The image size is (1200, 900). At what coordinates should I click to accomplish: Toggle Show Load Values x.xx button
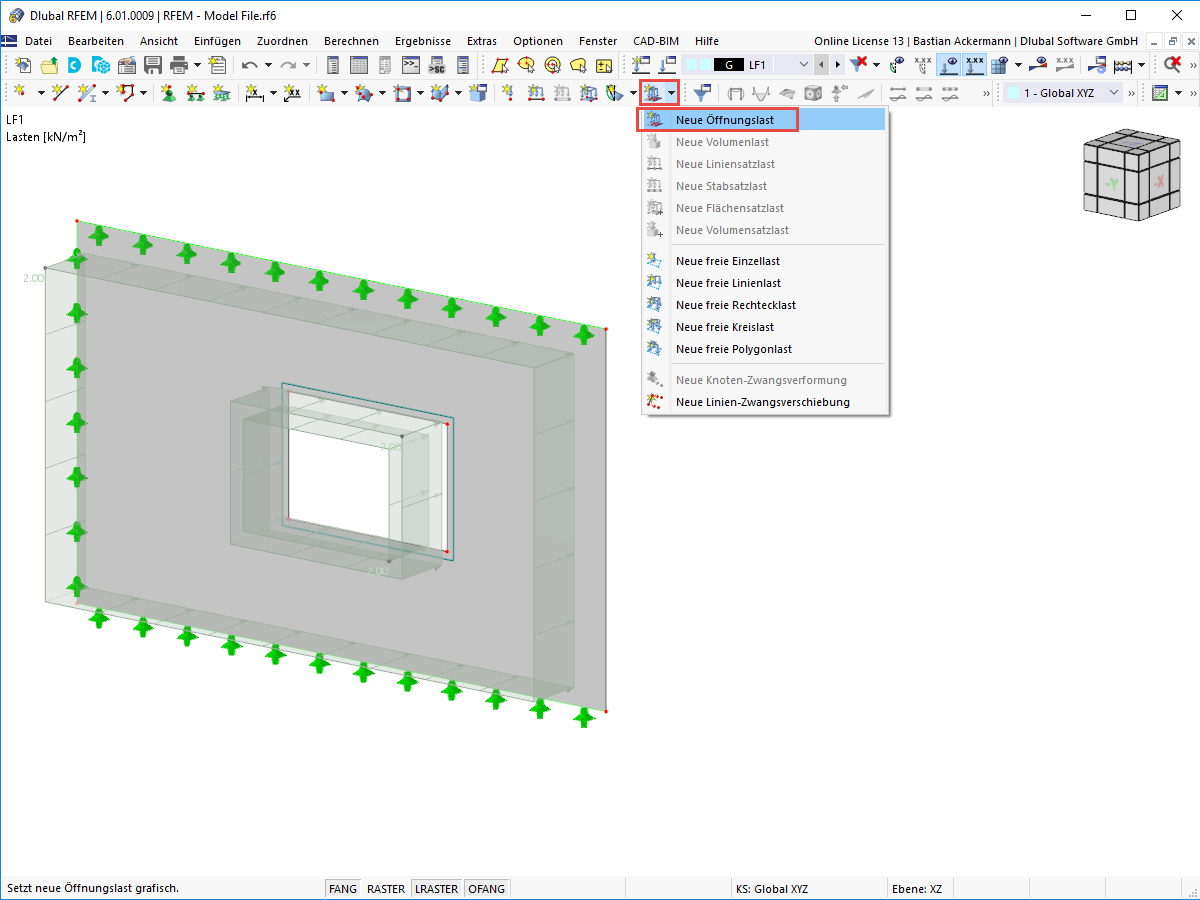974,65
